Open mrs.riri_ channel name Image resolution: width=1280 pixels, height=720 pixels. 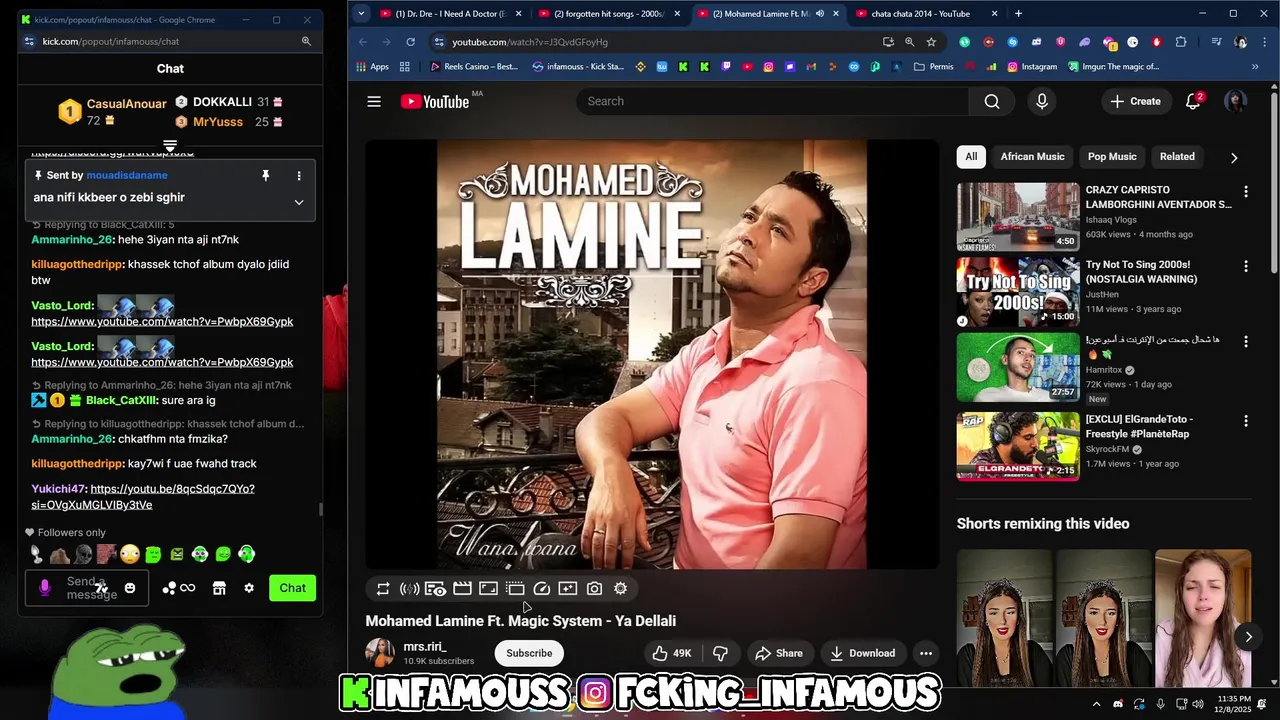point(425,647)
